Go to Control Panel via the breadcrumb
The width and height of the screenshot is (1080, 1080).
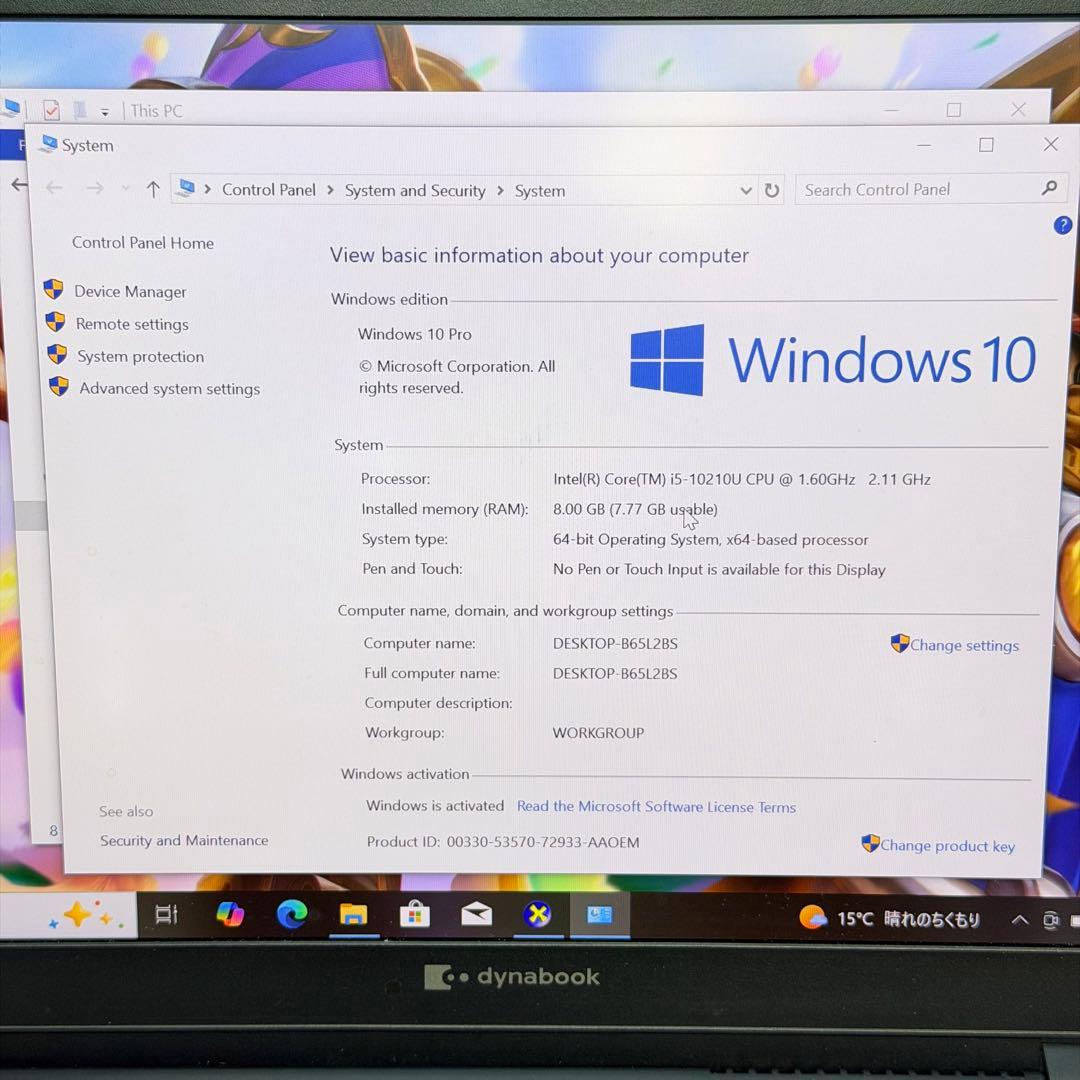(268, 190)
